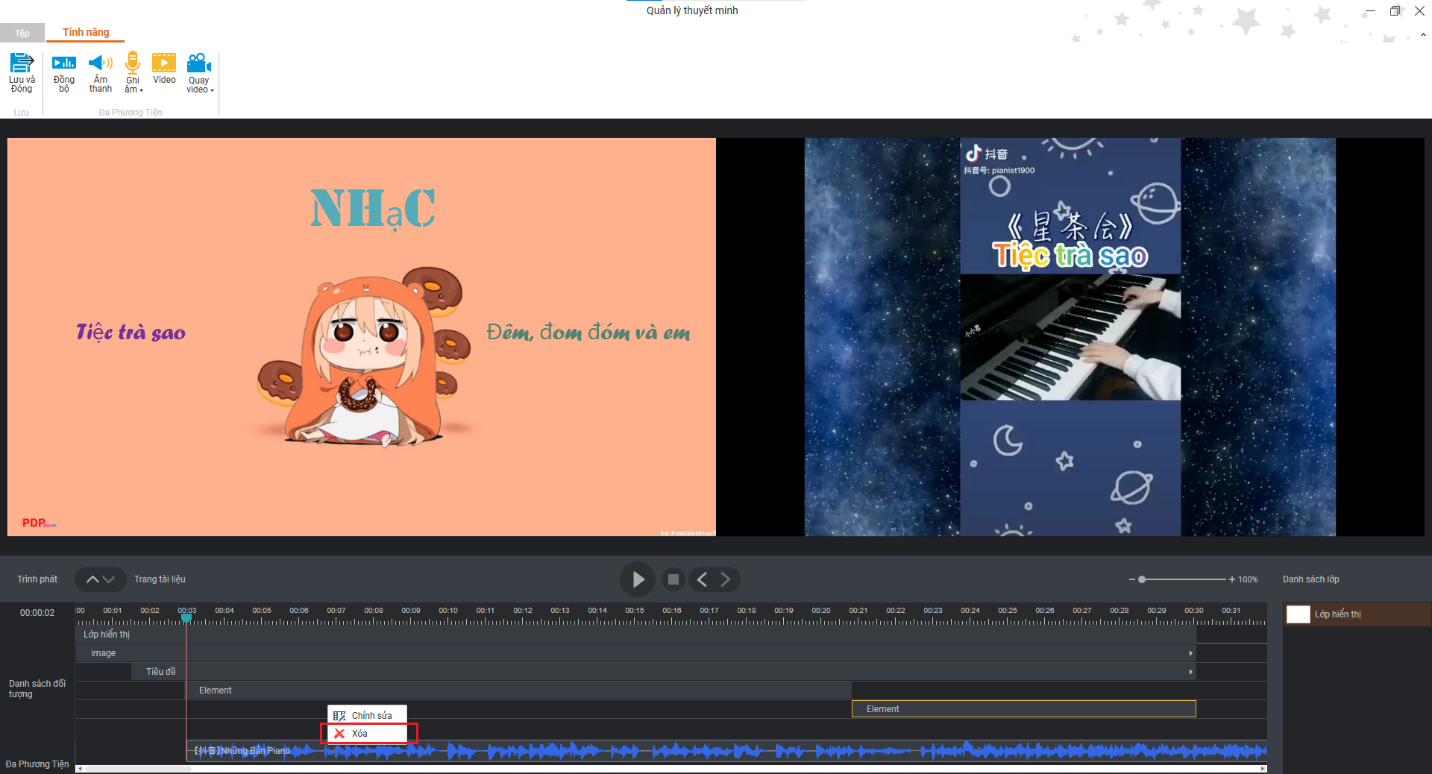
Task: Select the yellow-outlined Element bar on the timeline
Action: point(1024,709)
